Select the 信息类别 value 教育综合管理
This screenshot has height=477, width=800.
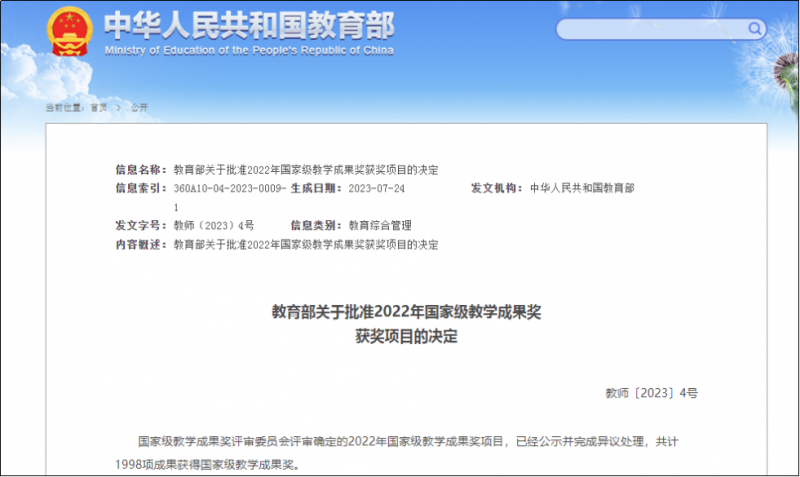coord(380,225)
